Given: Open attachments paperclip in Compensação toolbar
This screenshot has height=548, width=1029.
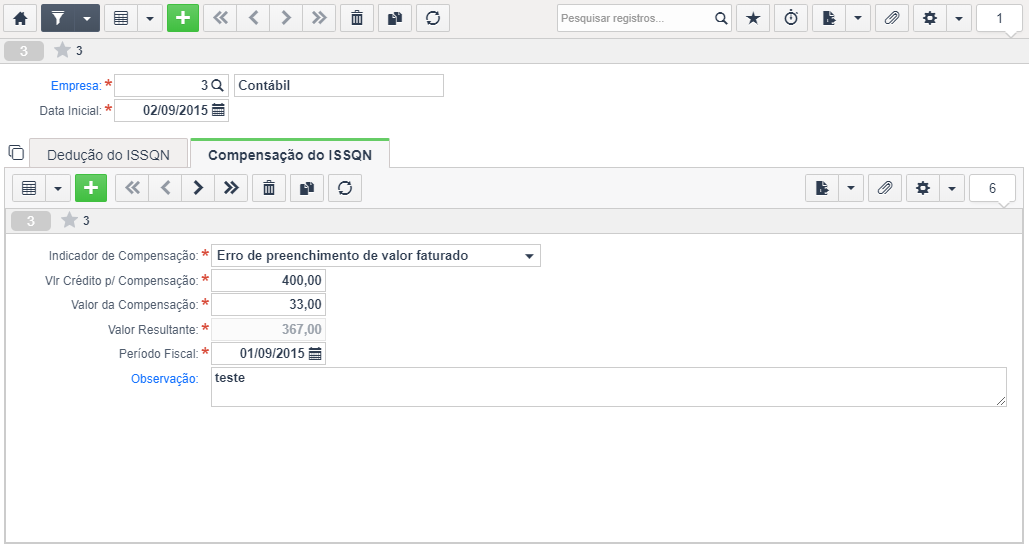Looking at the screenshot, I should click(885, 188).
